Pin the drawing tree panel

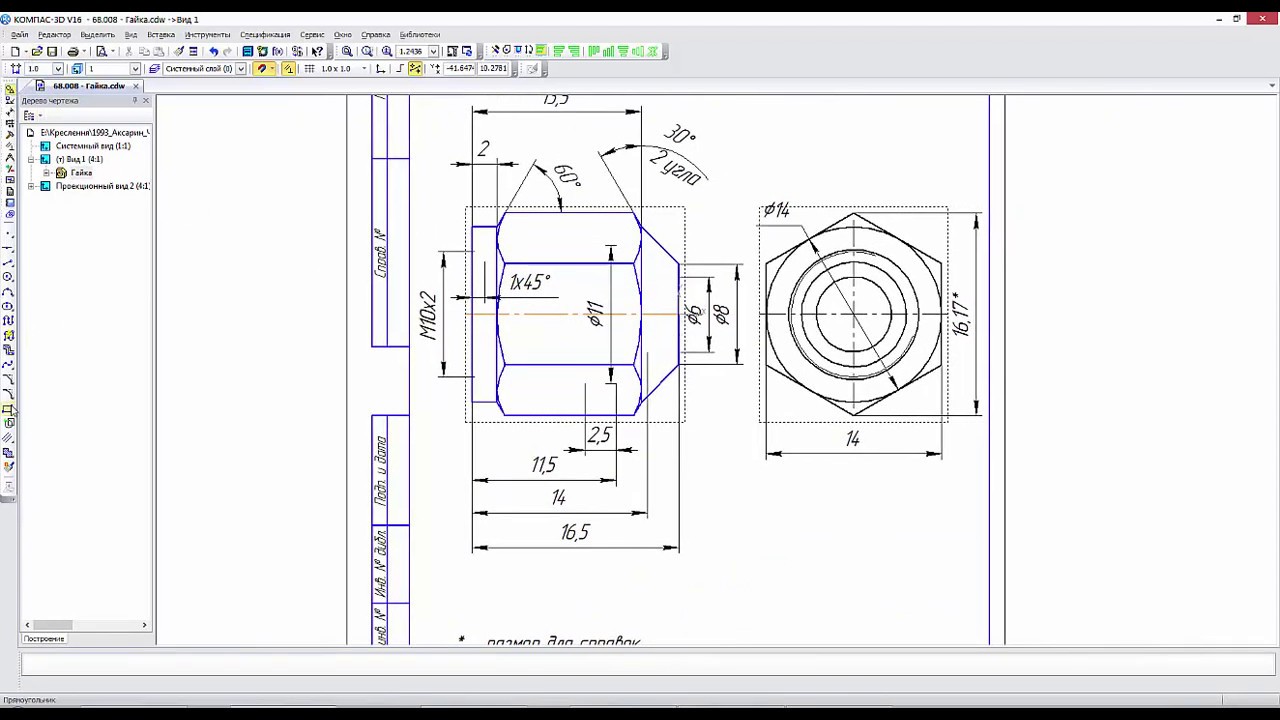135,101
